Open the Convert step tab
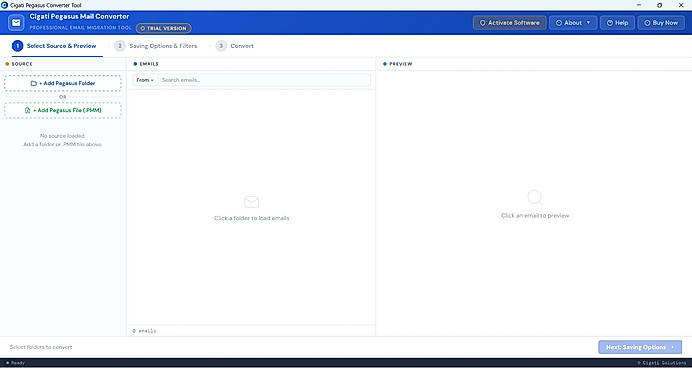This screenshot has height=368, width=692. click(x=235, y=46)
